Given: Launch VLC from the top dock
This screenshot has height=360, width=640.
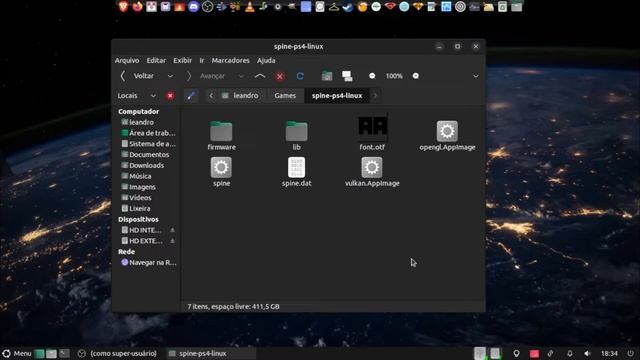Looking at the screenshot, I should (x=249, y=6).
